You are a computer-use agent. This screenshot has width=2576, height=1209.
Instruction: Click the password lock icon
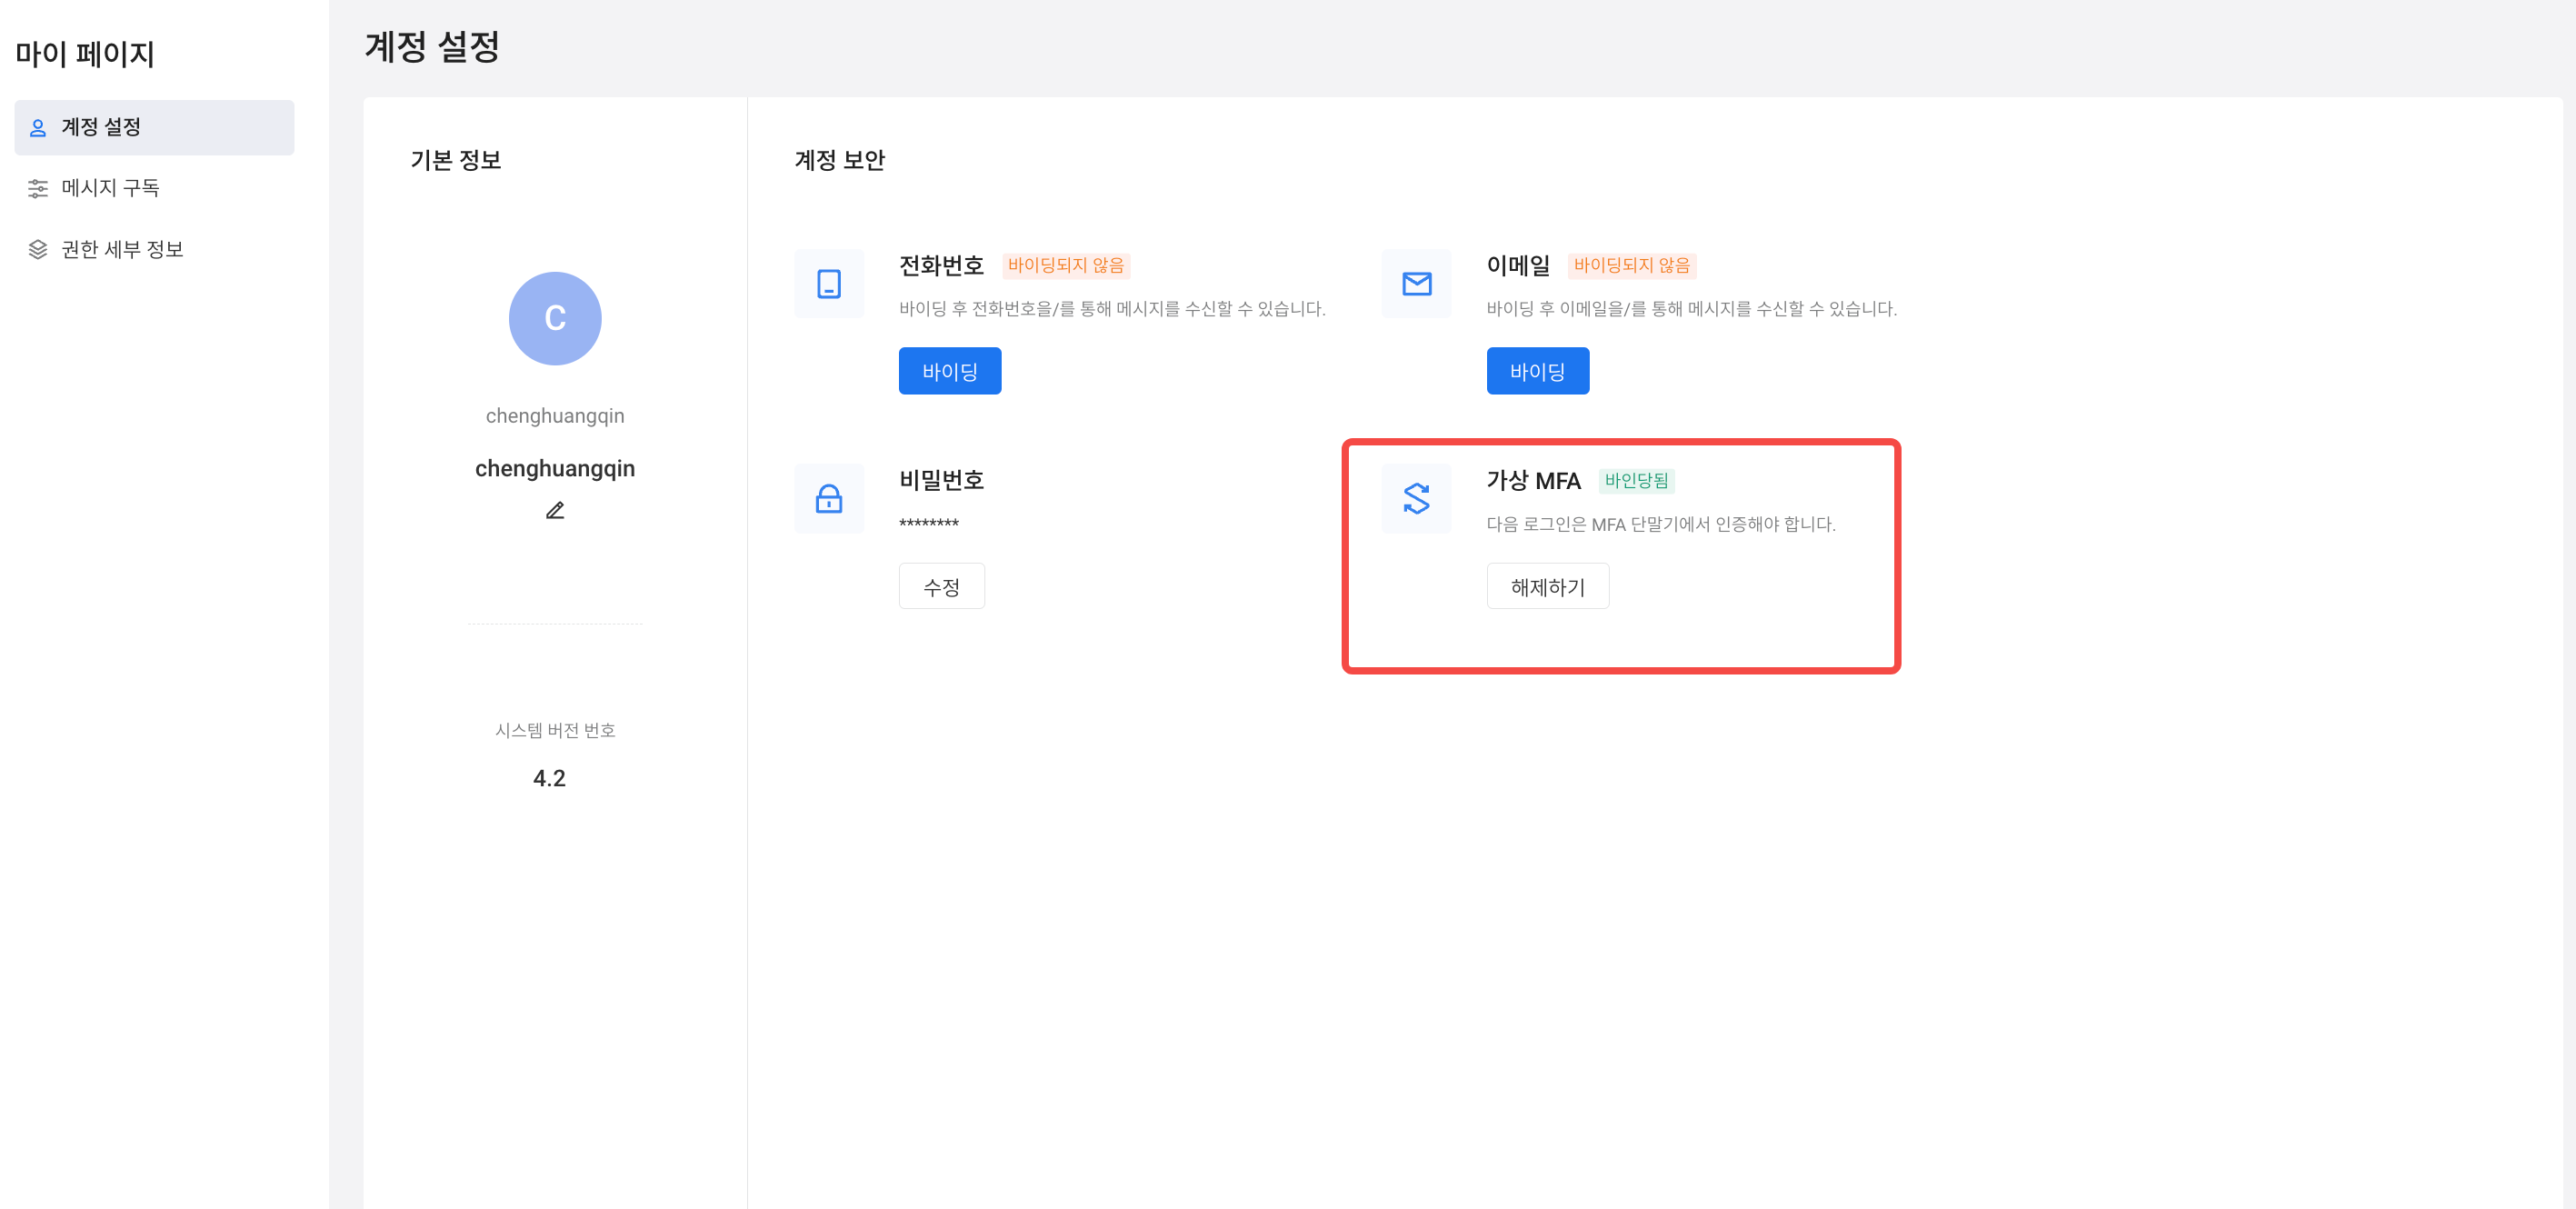click(x=828, y=498)
